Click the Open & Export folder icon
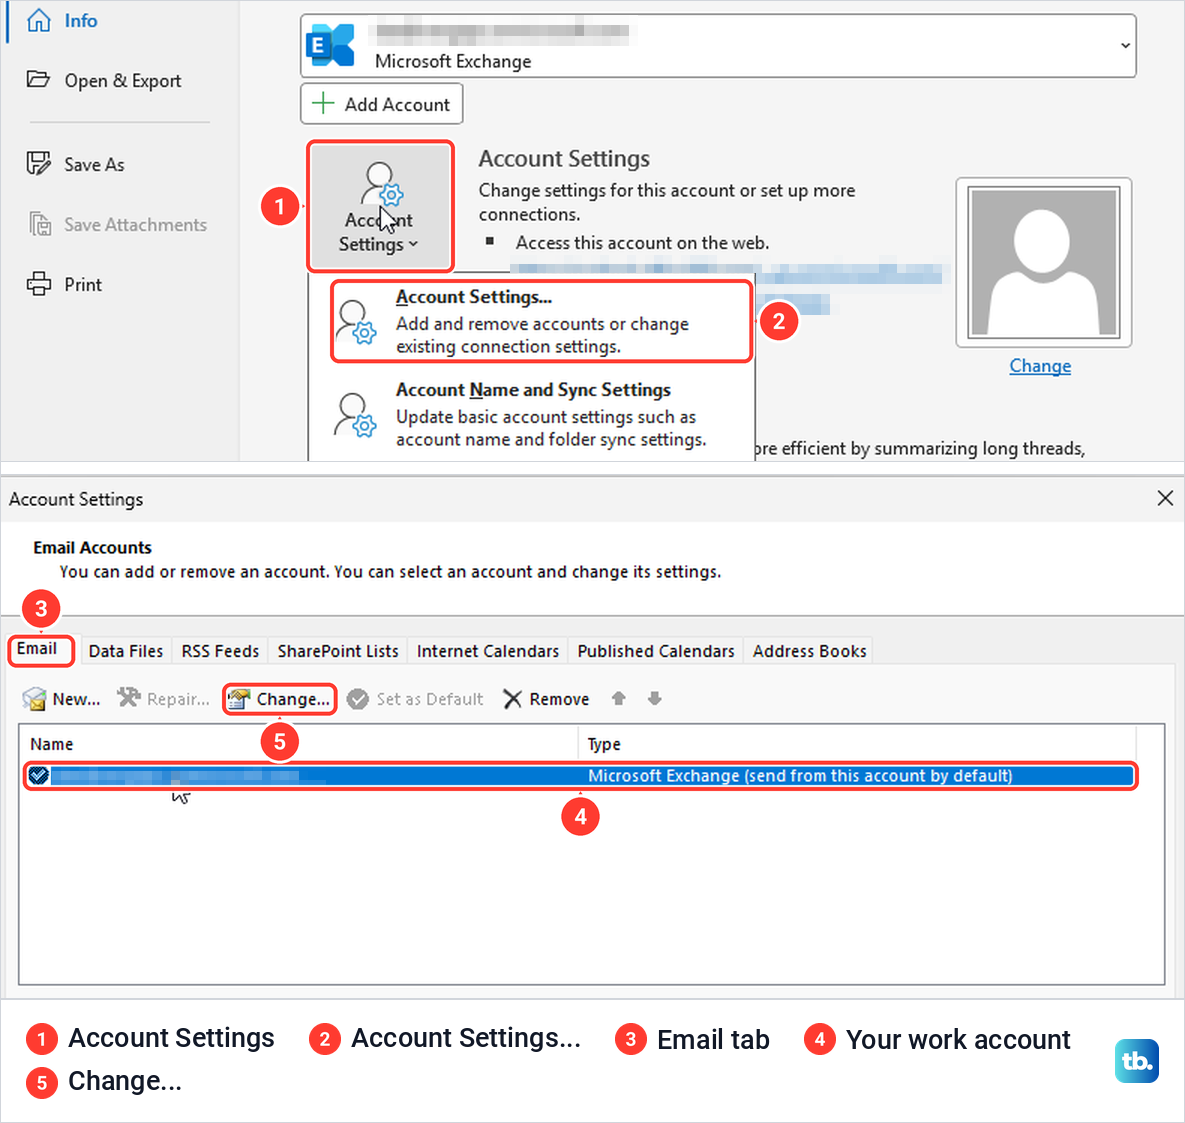Screen dimensions: 1185x1123 click(39, 79)
